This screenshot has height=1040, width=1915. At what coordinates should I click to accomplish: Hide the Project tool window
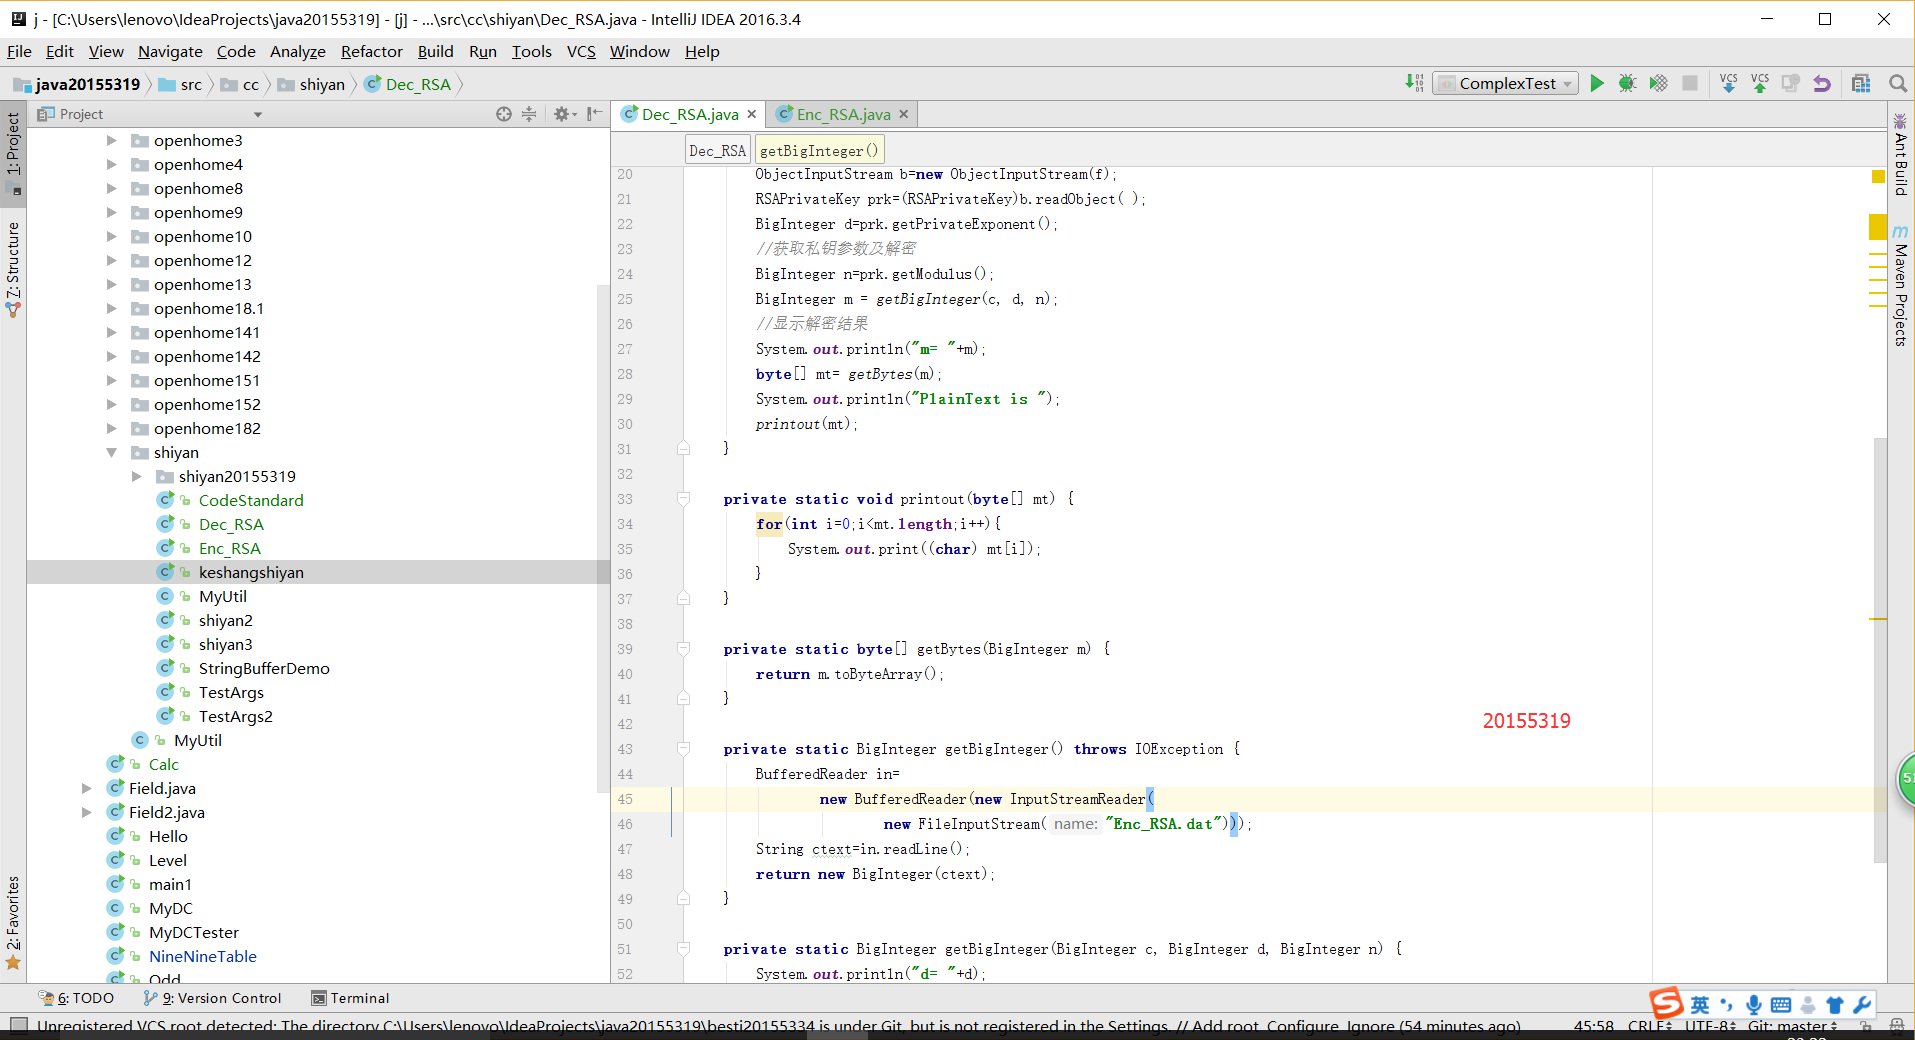click(594, 114)
